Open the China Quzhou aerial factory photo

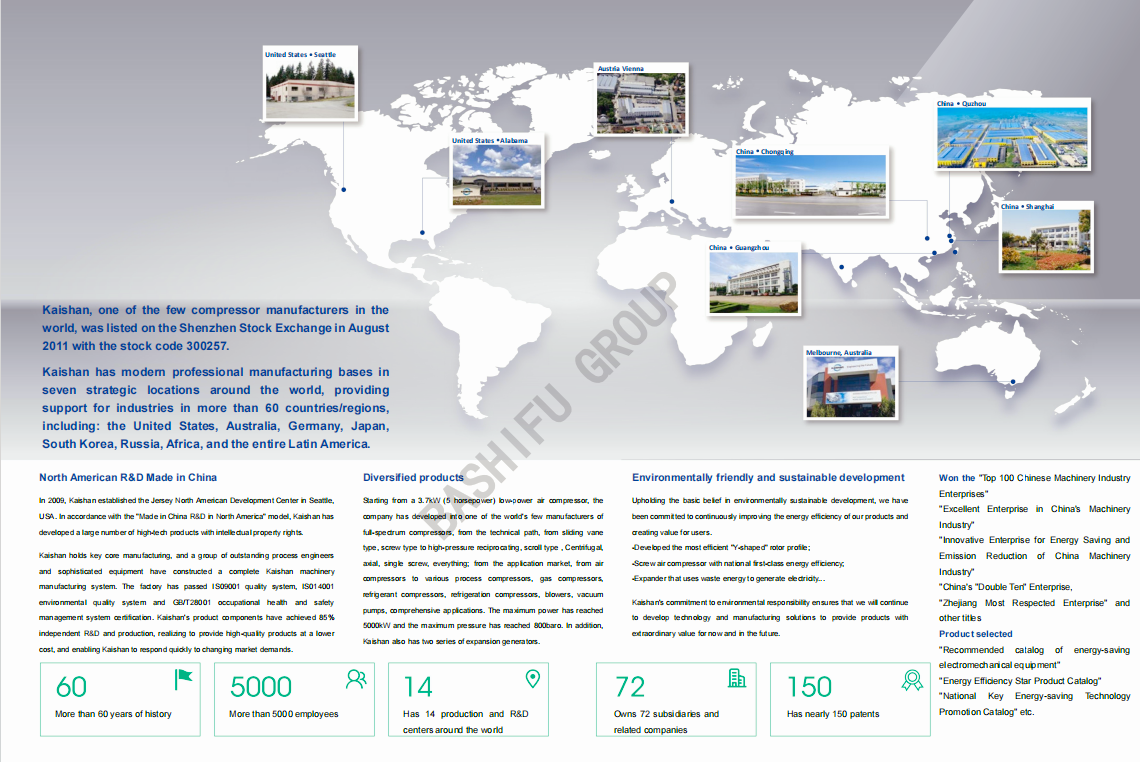click(1013, 138)
